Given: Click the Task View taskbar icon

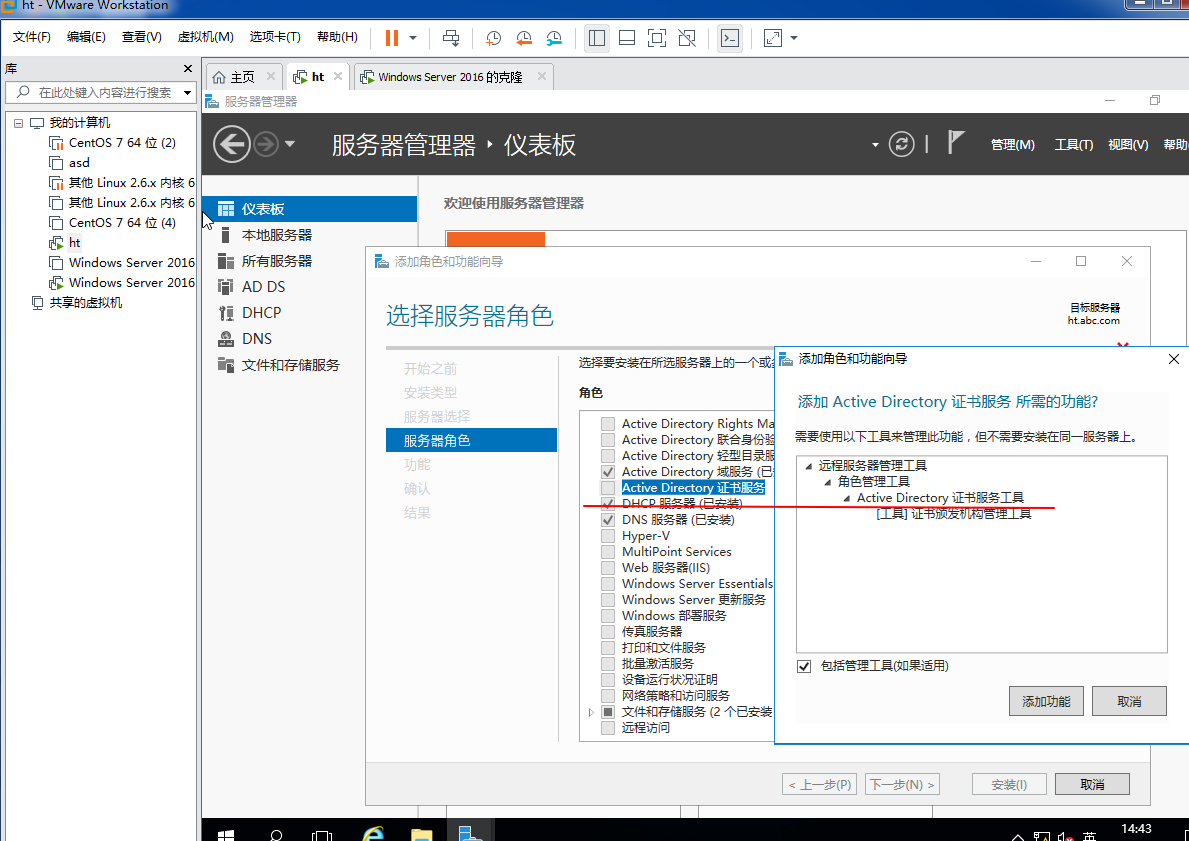Looking at the screenshot, I should [322, 834].
